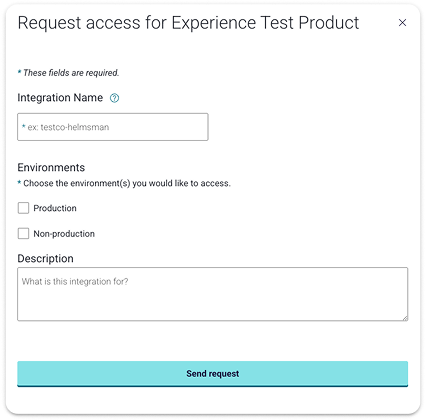Screen dimensions: 426x420
Task: Open the Integration Name help tooltip icon
Action: (x=114, y=98)
